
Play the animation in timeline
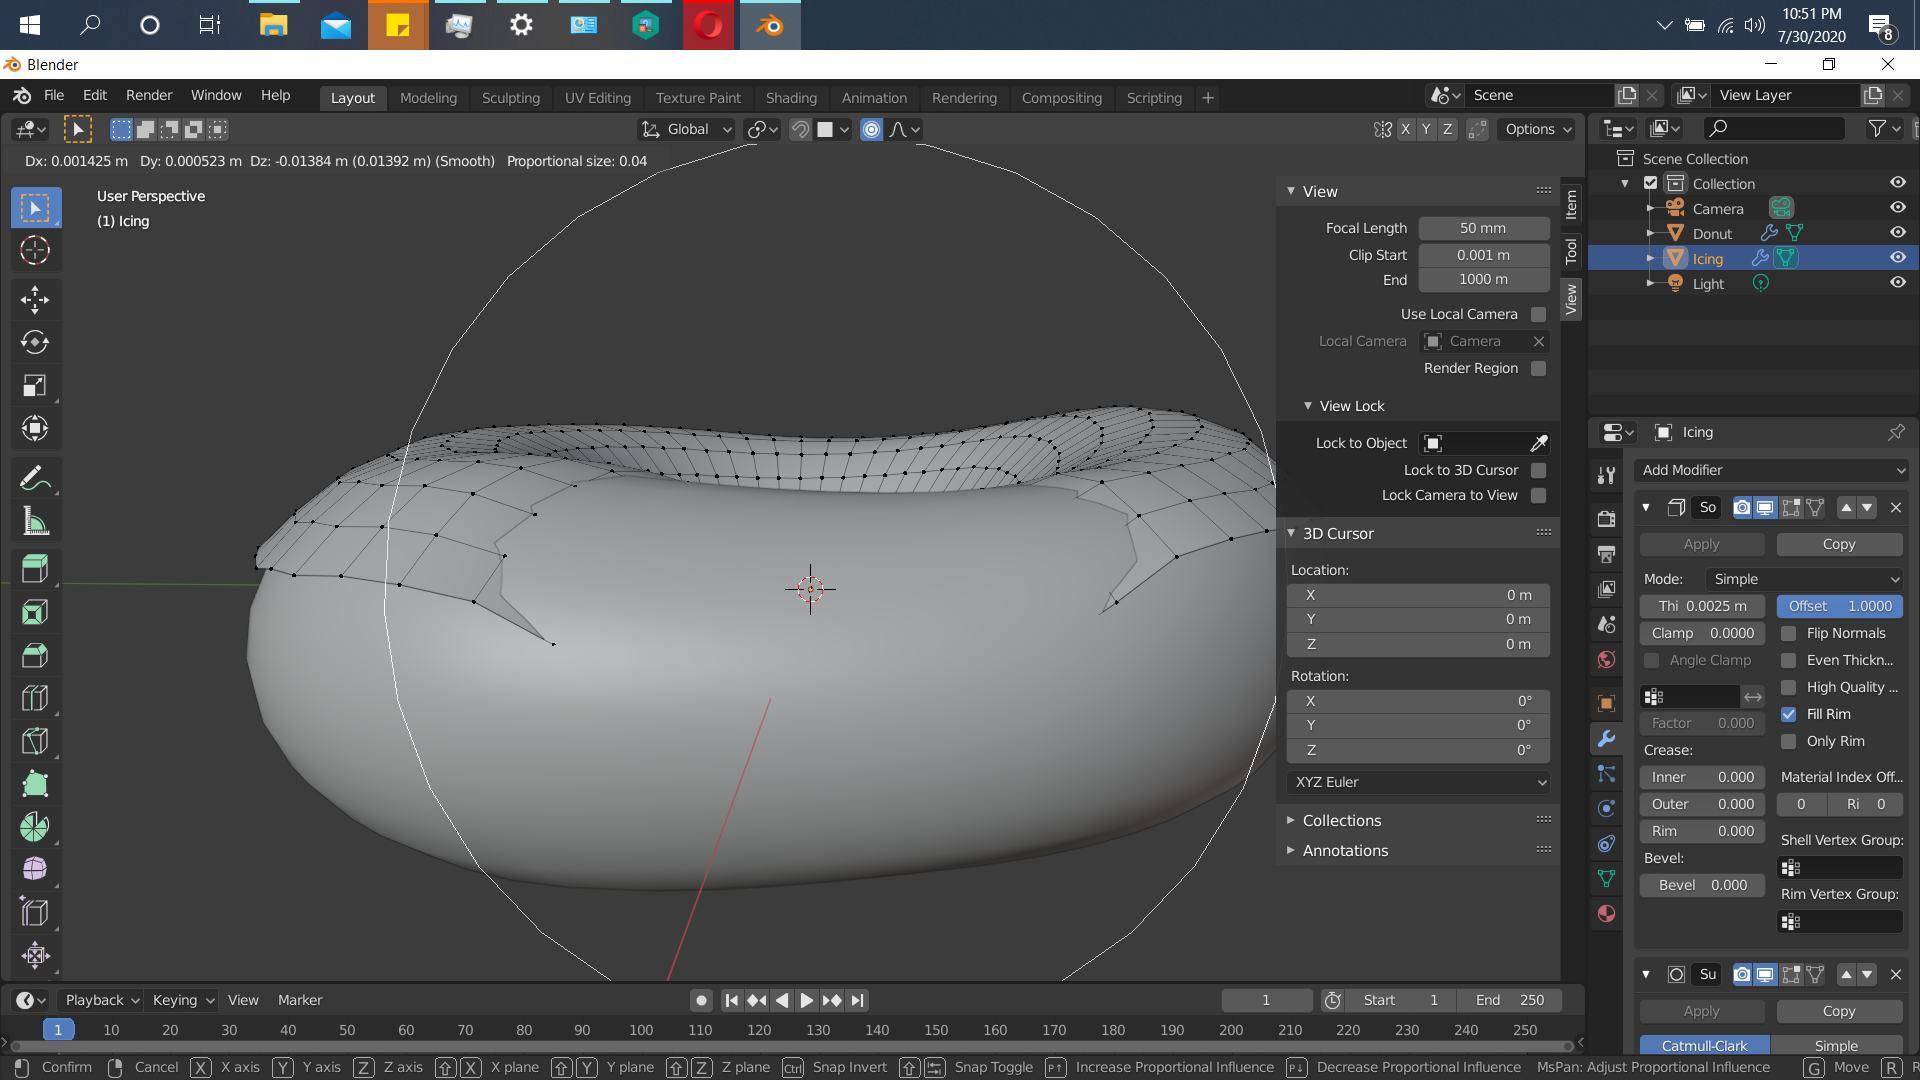coord(806,1000)
